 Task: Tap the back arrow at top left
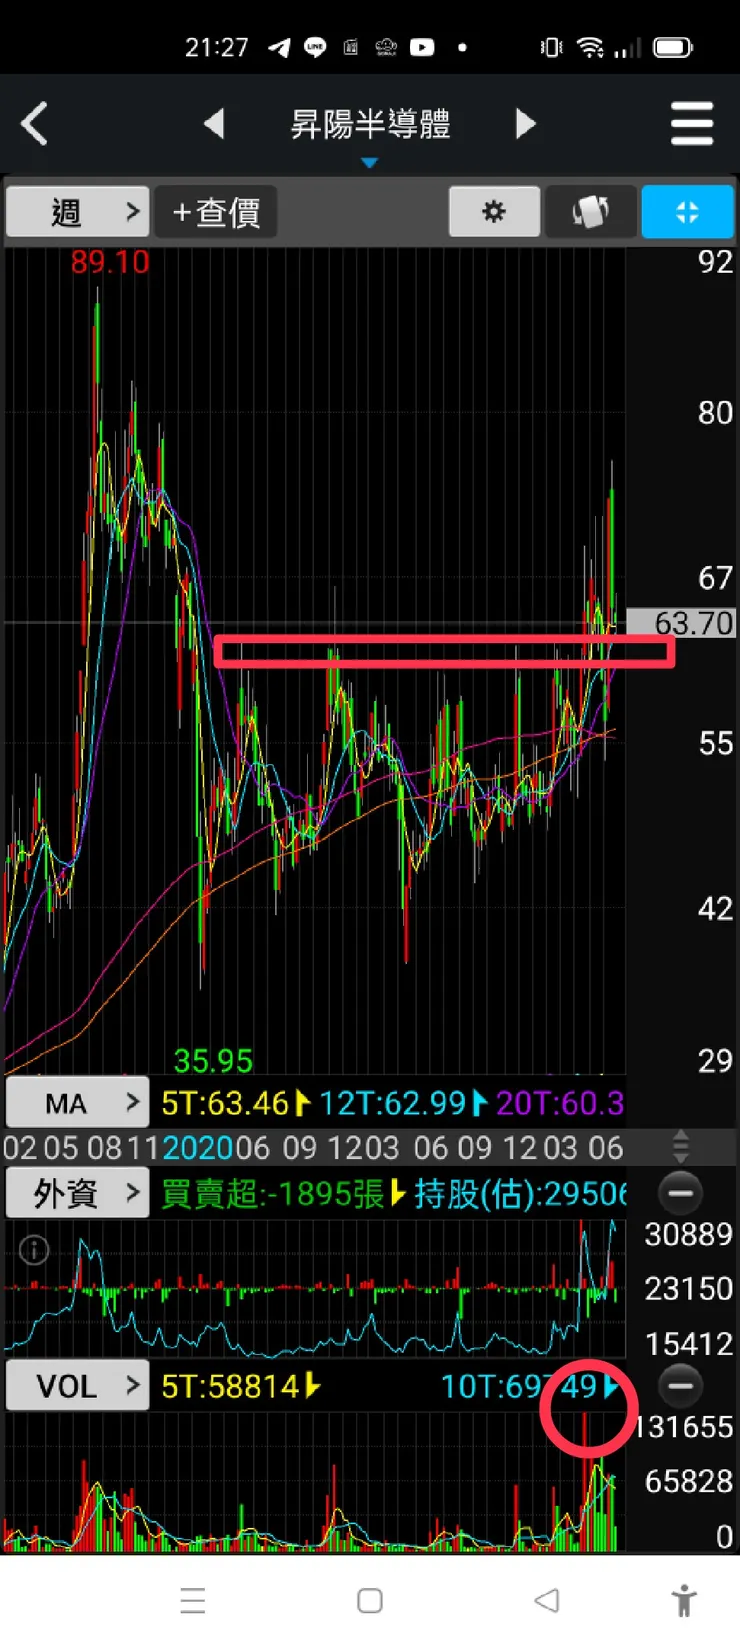(x=34, y=124)
